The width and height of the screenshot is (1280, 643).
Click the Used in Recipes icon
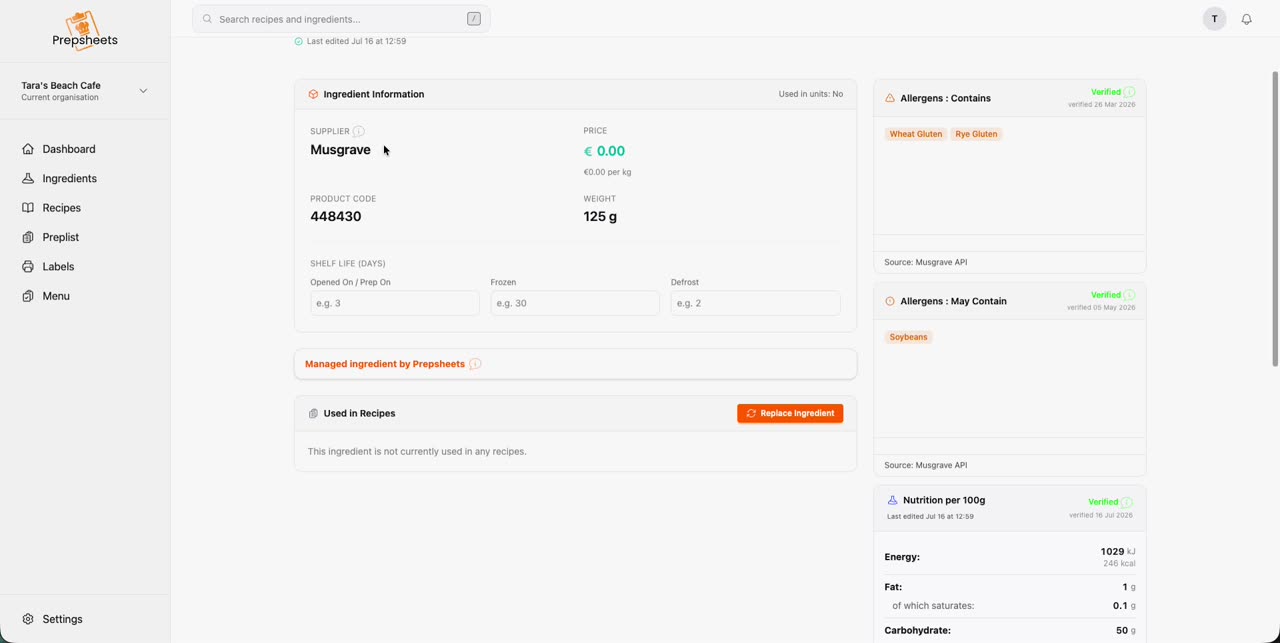pyautogui.click(x=313, y=413)
